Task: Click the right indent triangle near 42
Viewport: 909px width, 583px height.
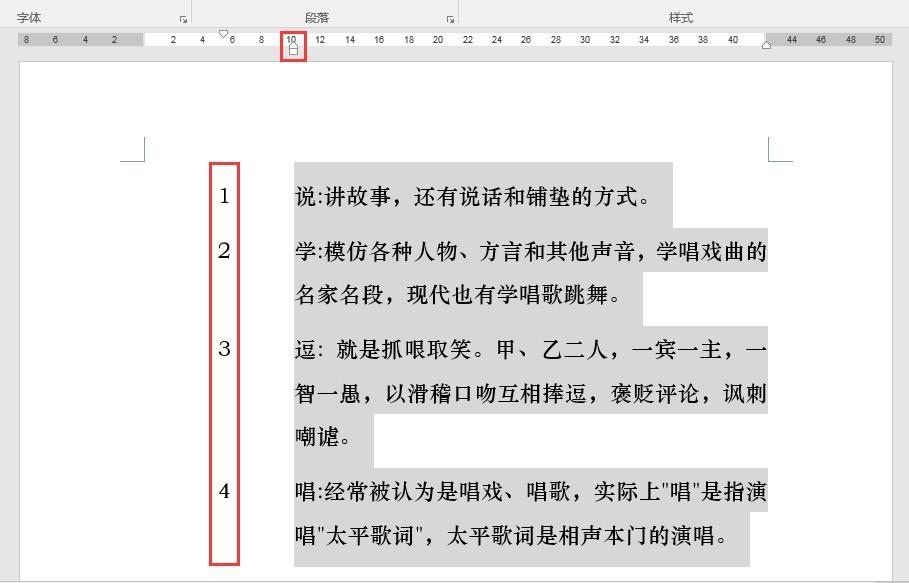Action: pyautogui.click(x=765, y=44)
